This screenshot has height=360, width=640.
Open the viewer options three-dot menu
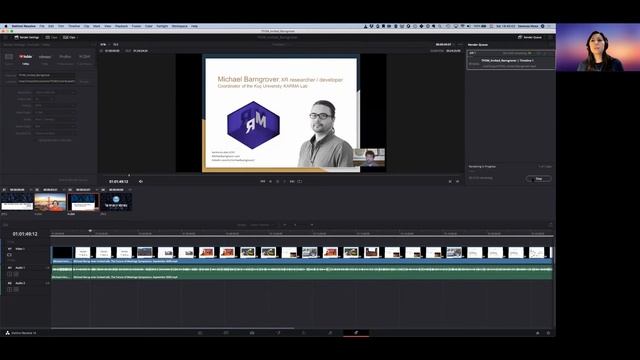pyautogui.click(x=460, y=44)
